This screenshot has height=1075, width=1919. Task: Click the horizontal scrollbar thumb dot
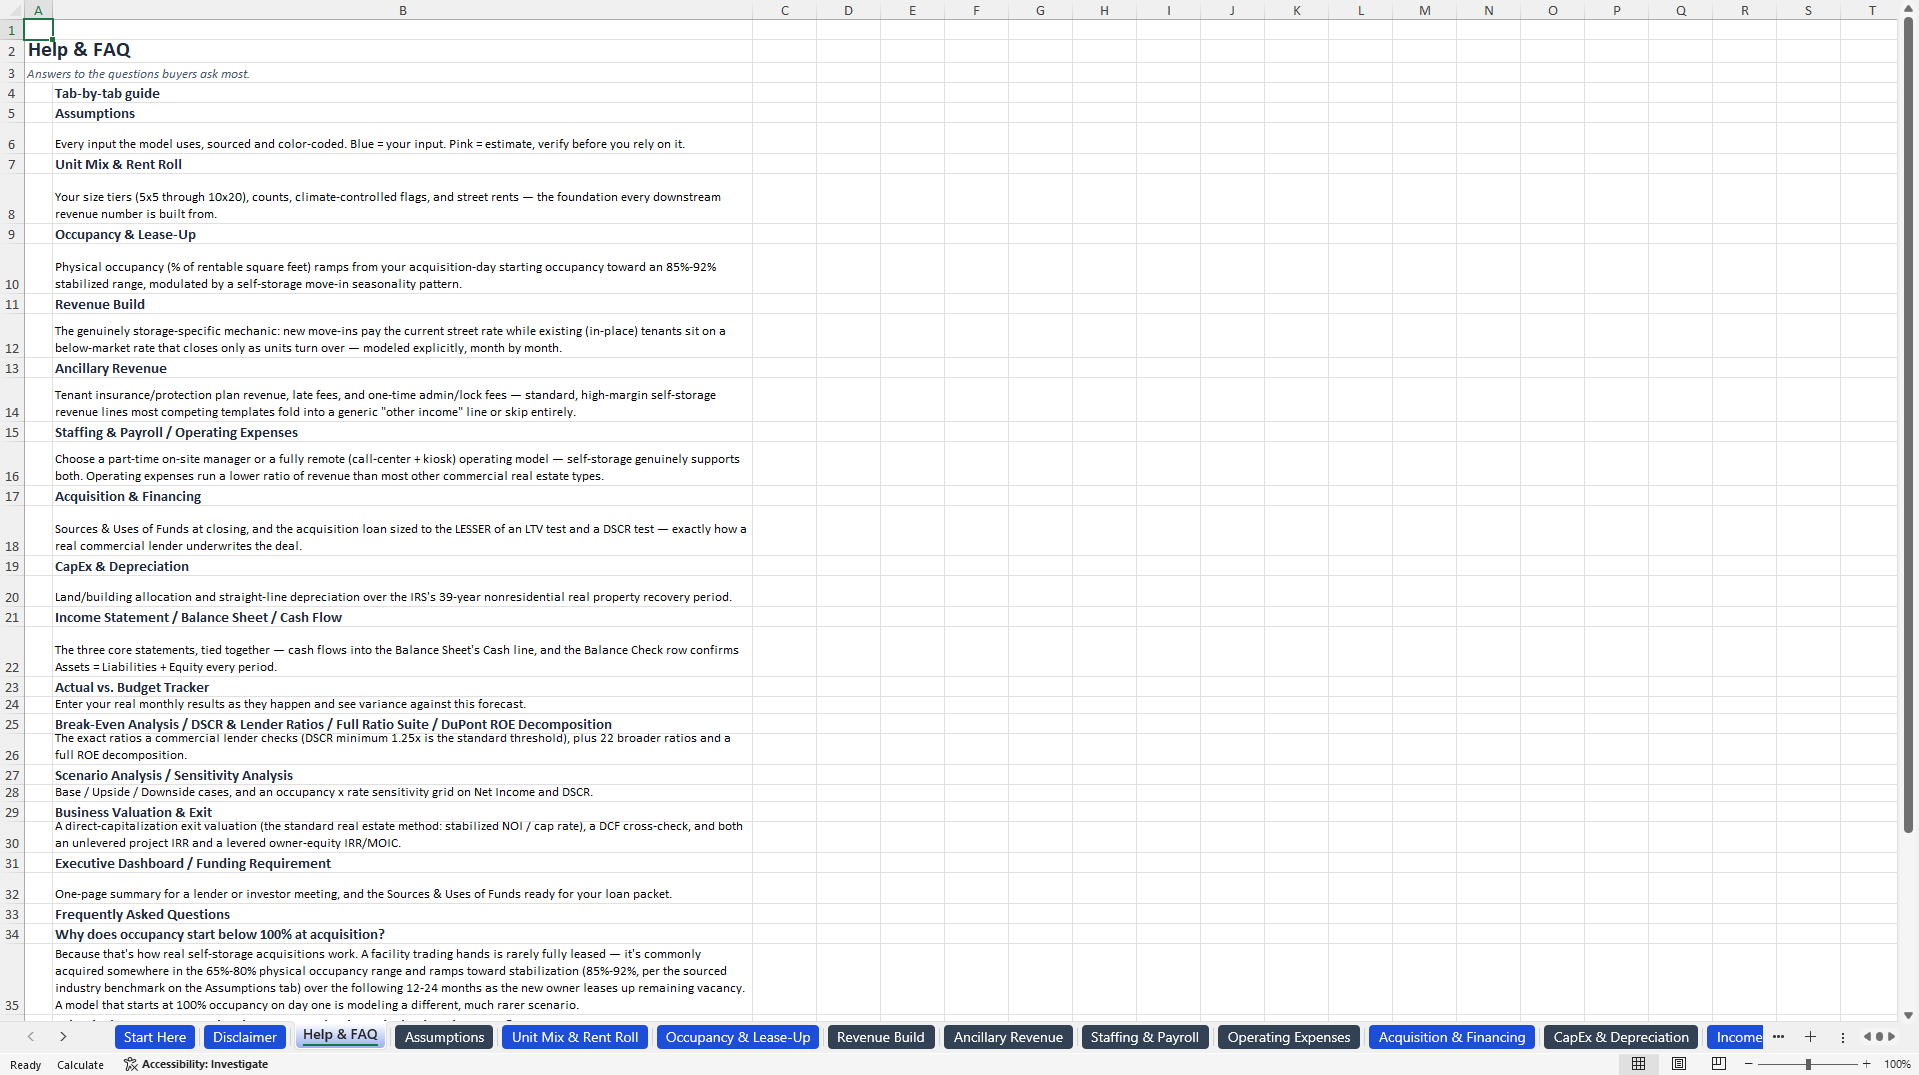(1879, 1037)
